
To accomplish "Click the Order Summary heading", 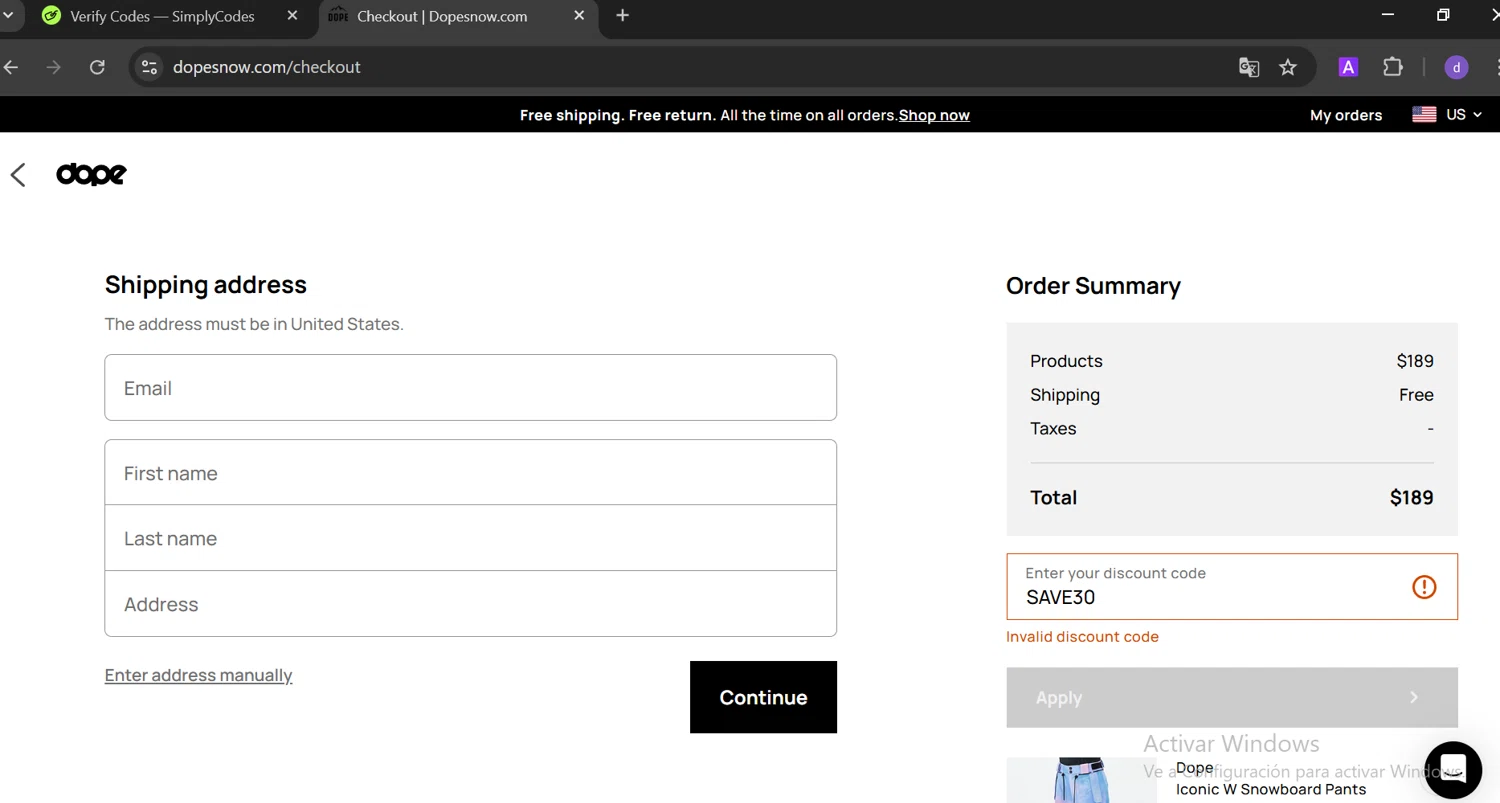I will tap(1093, 286).
